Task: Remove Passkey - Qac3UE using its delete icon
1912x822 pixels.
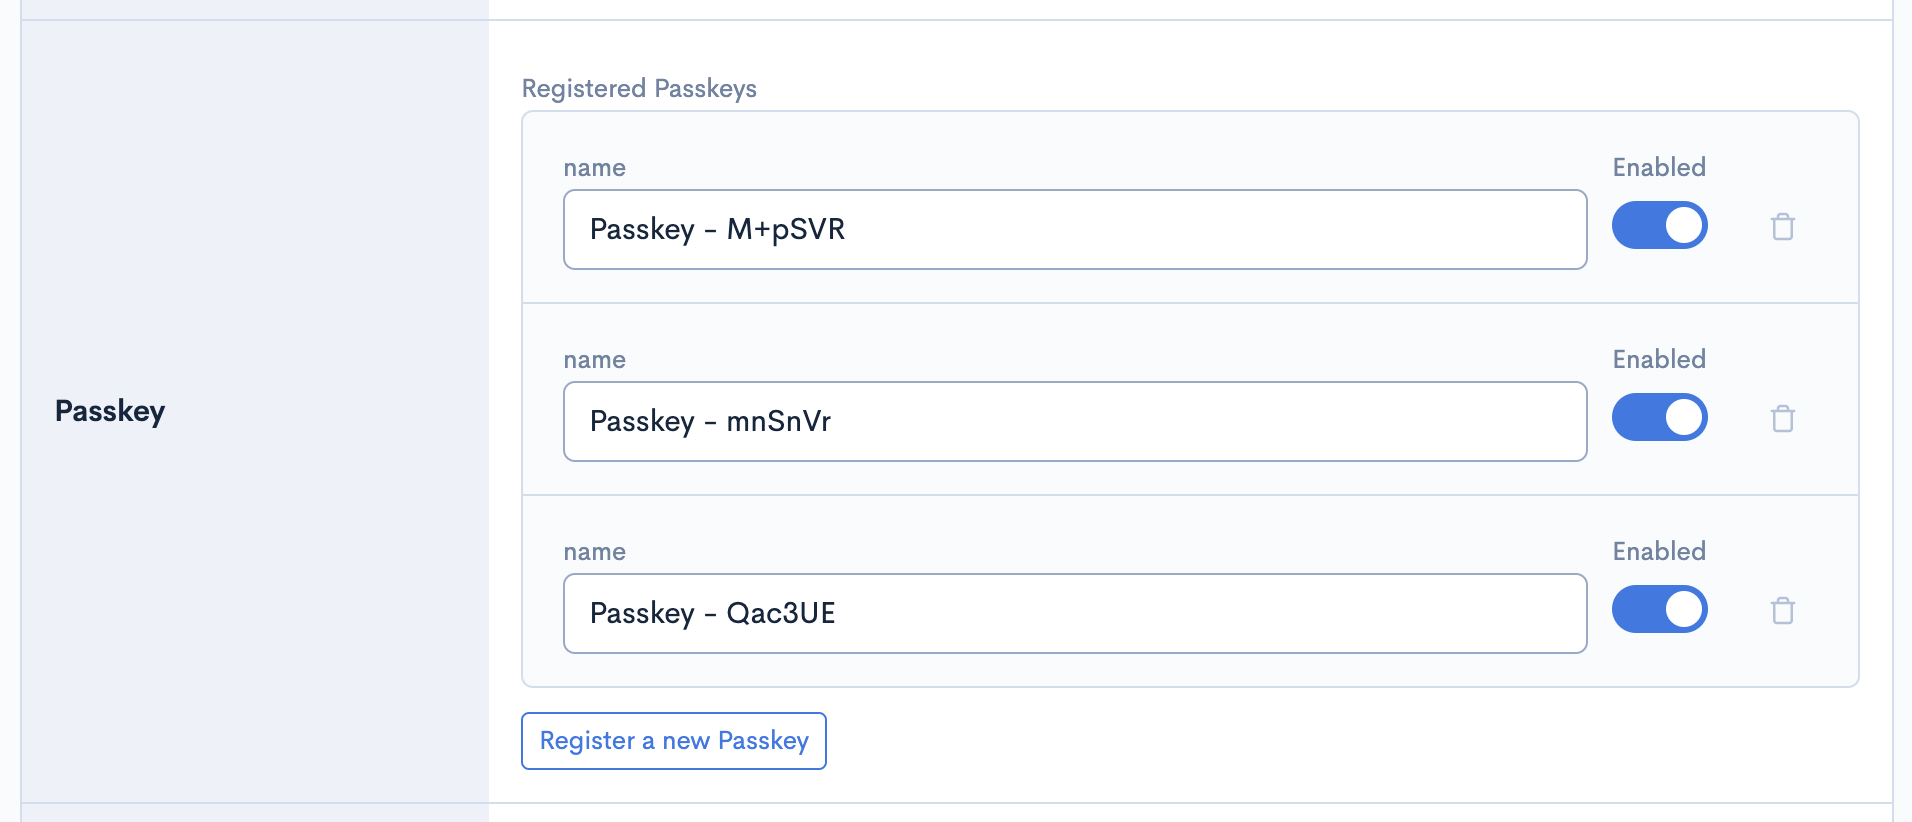Action: pos(1784,610)
